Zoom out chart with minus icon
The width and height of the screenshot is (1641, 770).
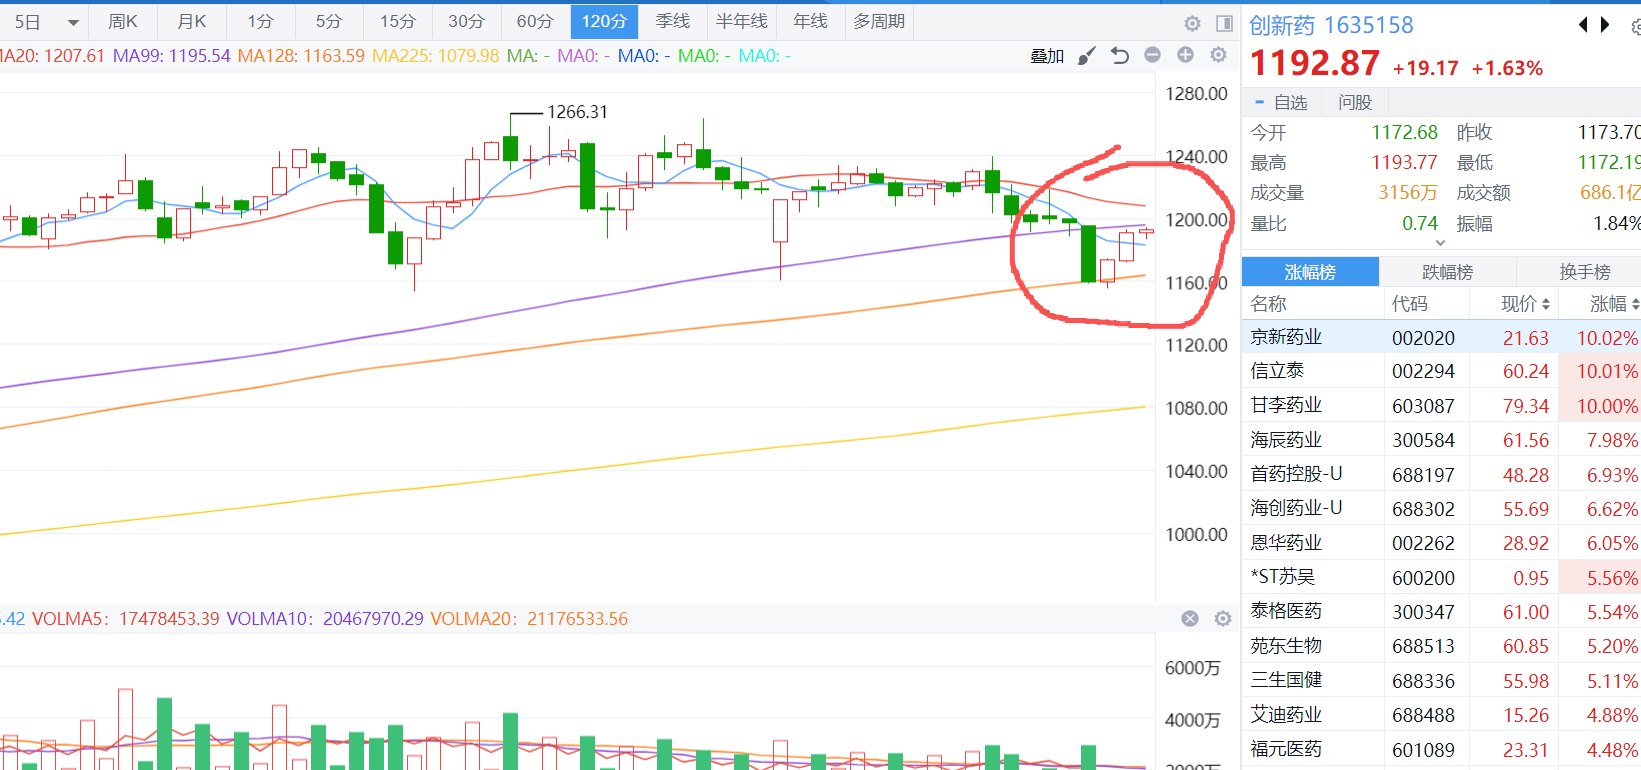pyautogui.click(x=1153, y=55)
